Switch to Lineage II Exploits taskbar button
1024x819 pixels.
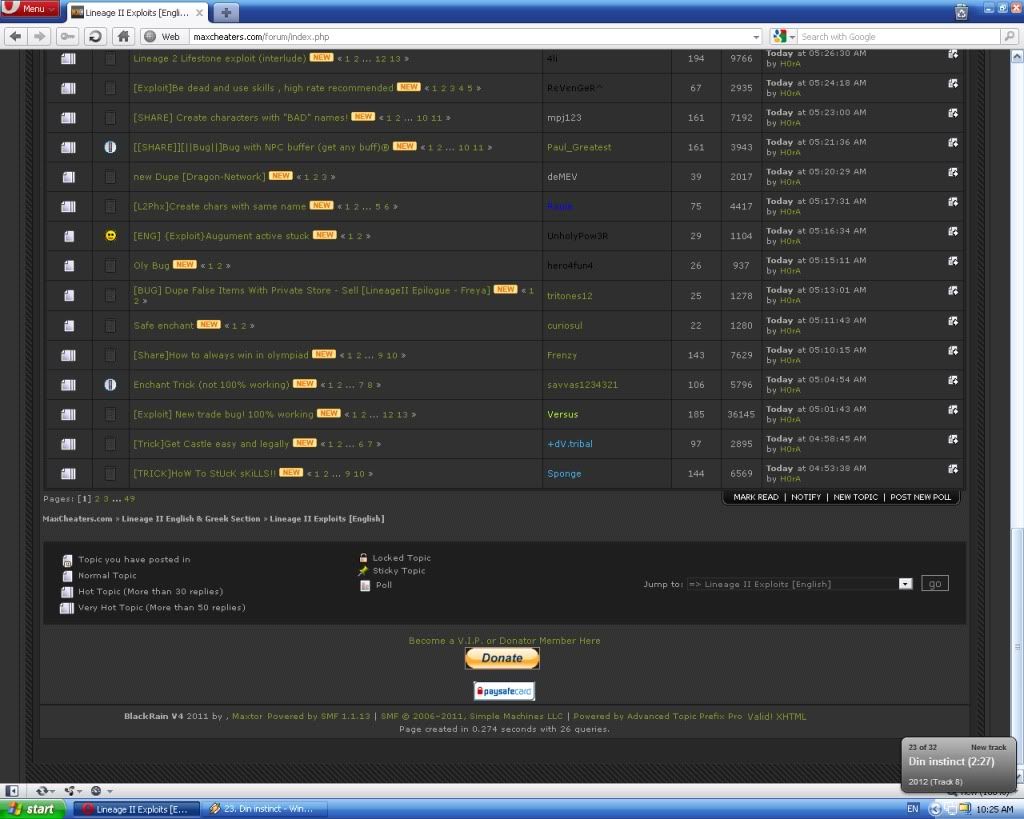pos(136,809)
